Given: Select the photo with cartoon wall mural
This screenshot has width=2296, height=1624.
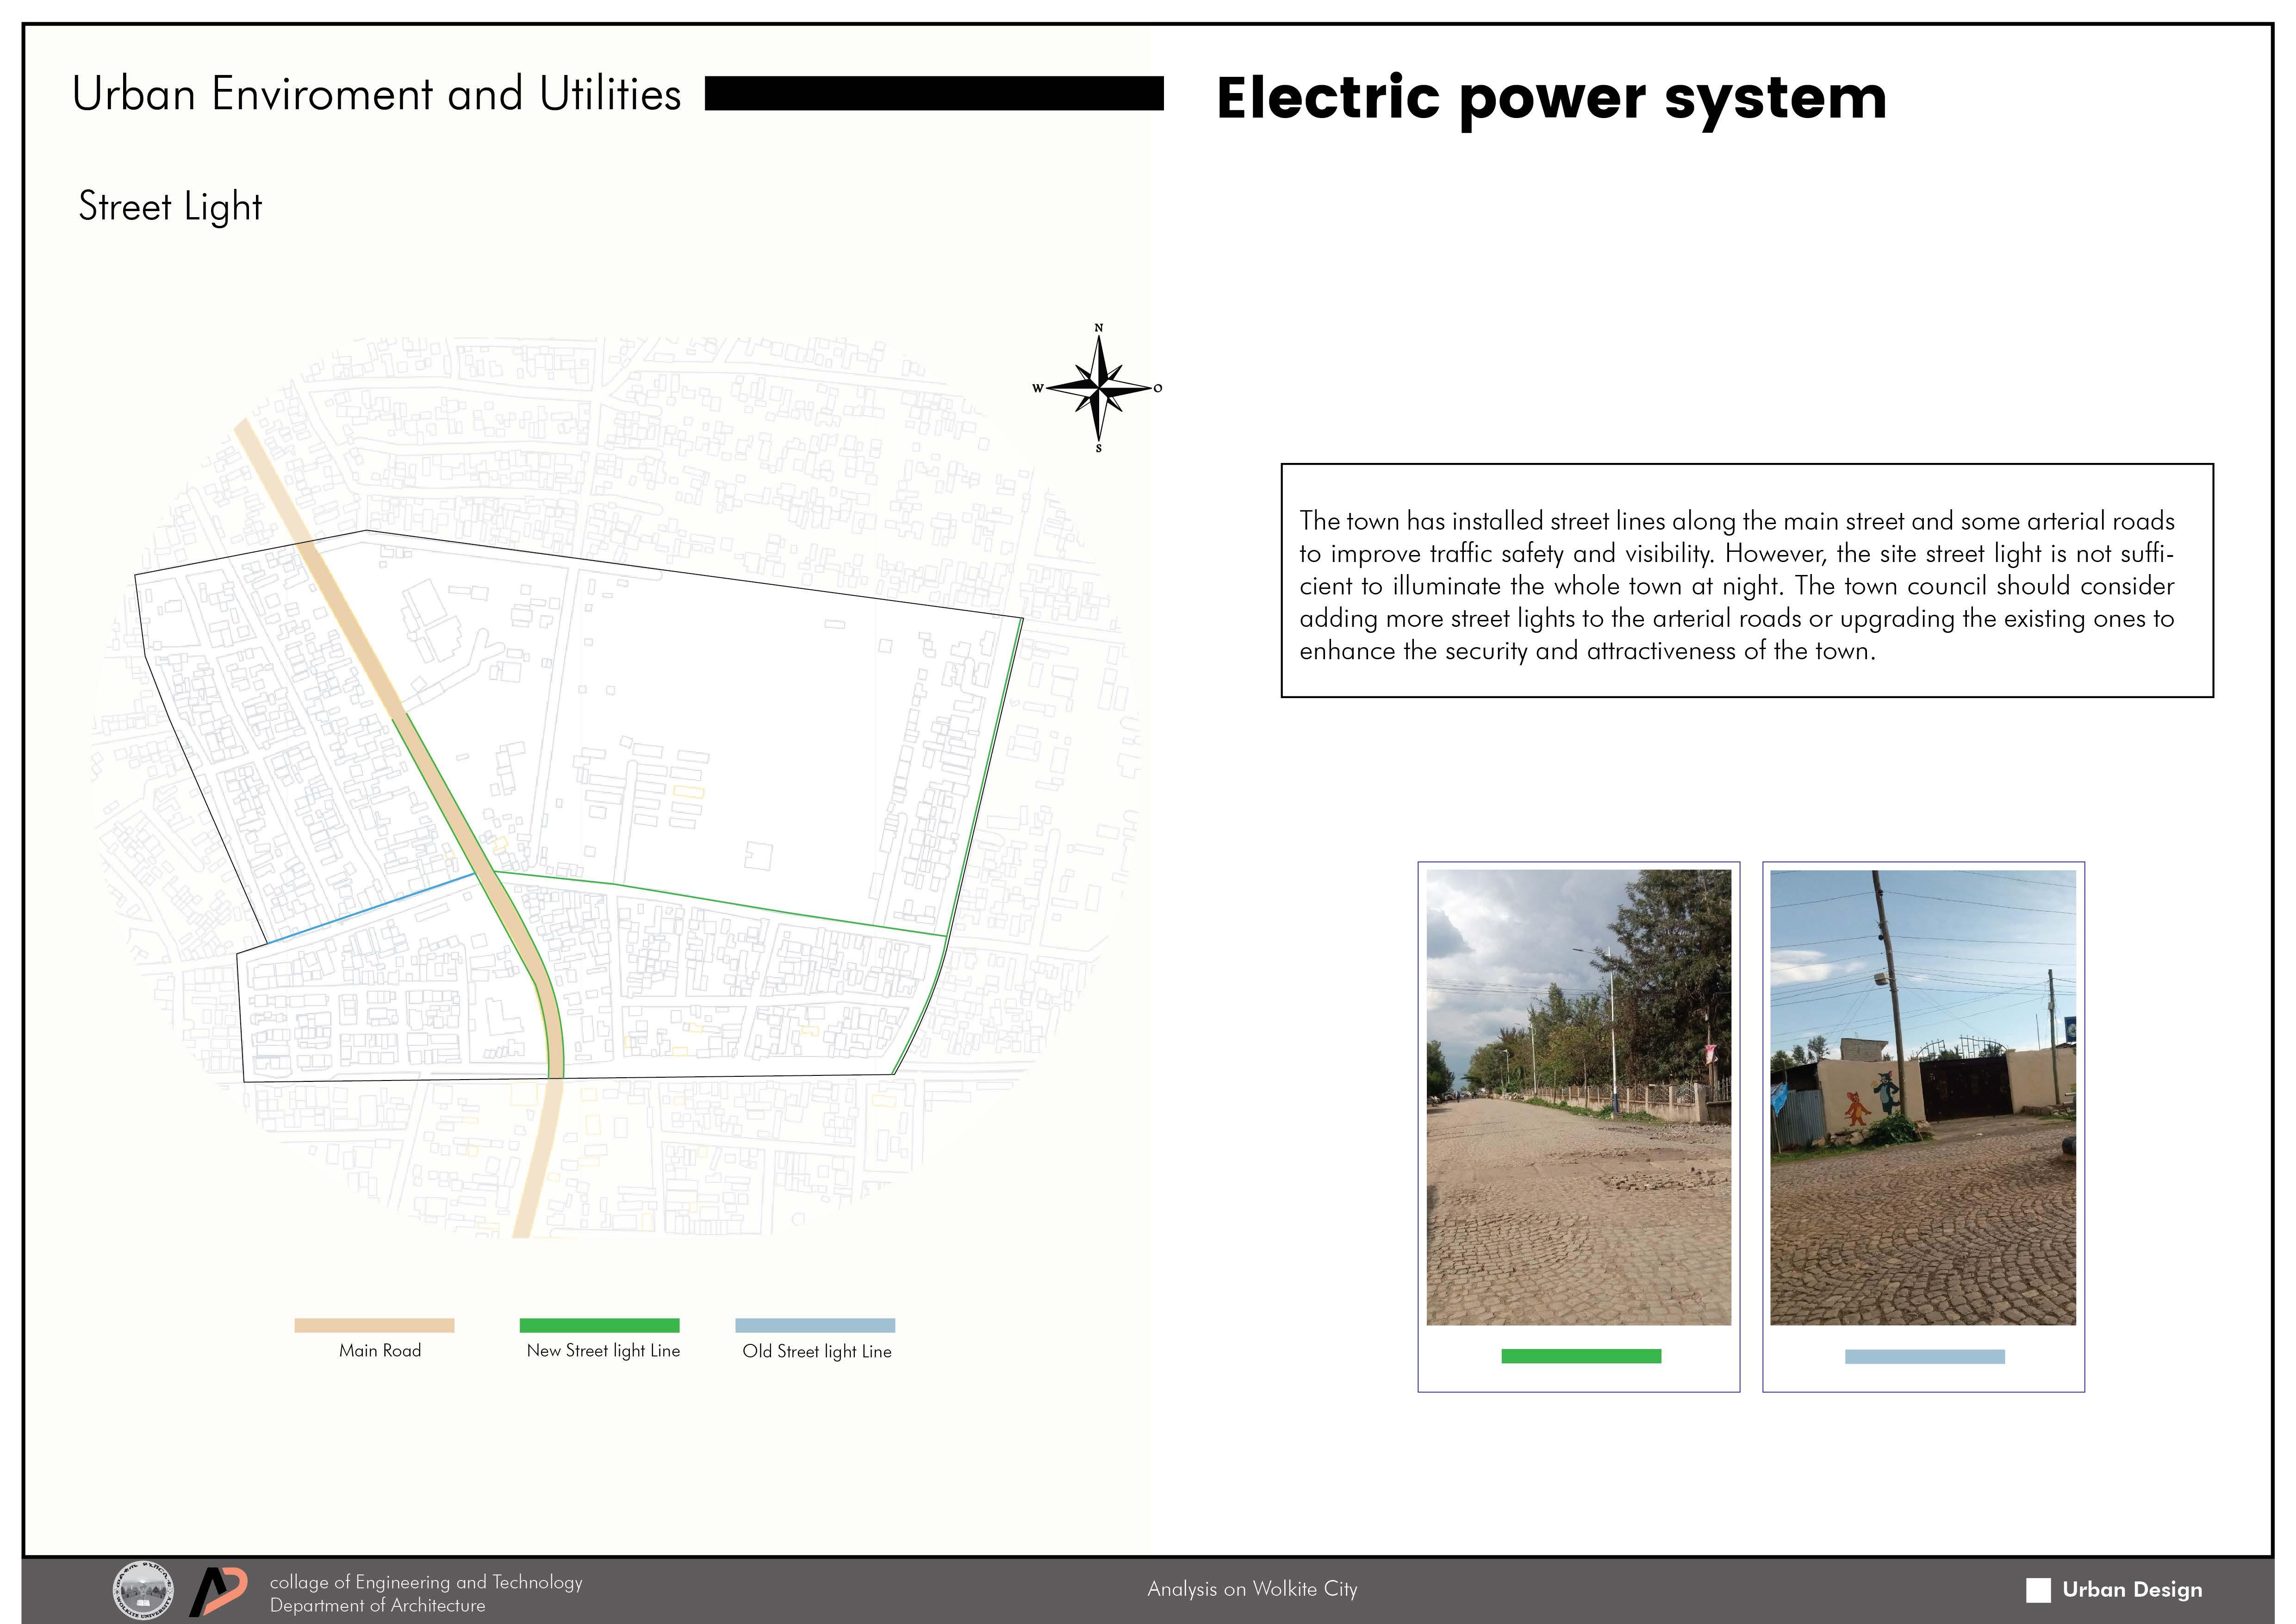Looking at the screenshot, I should (x=1922, y=1097).
